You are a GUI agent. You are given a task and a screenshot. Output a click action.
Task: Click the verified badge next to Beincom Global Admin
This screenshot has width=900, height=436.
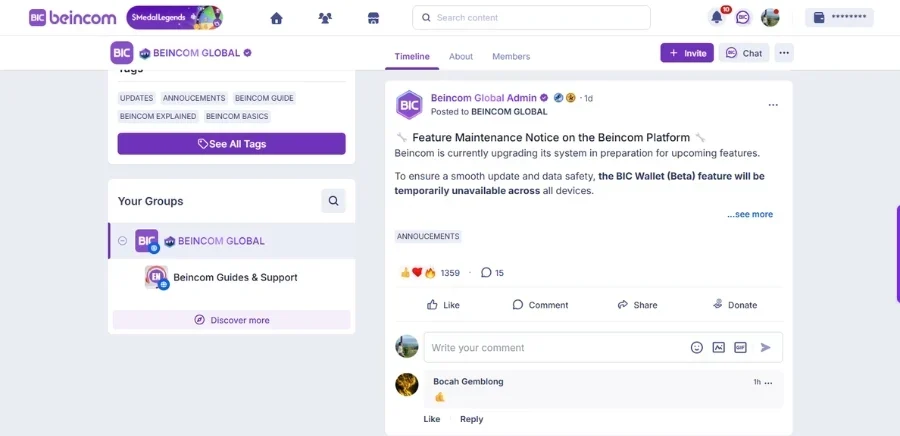(x=544, y=98)
